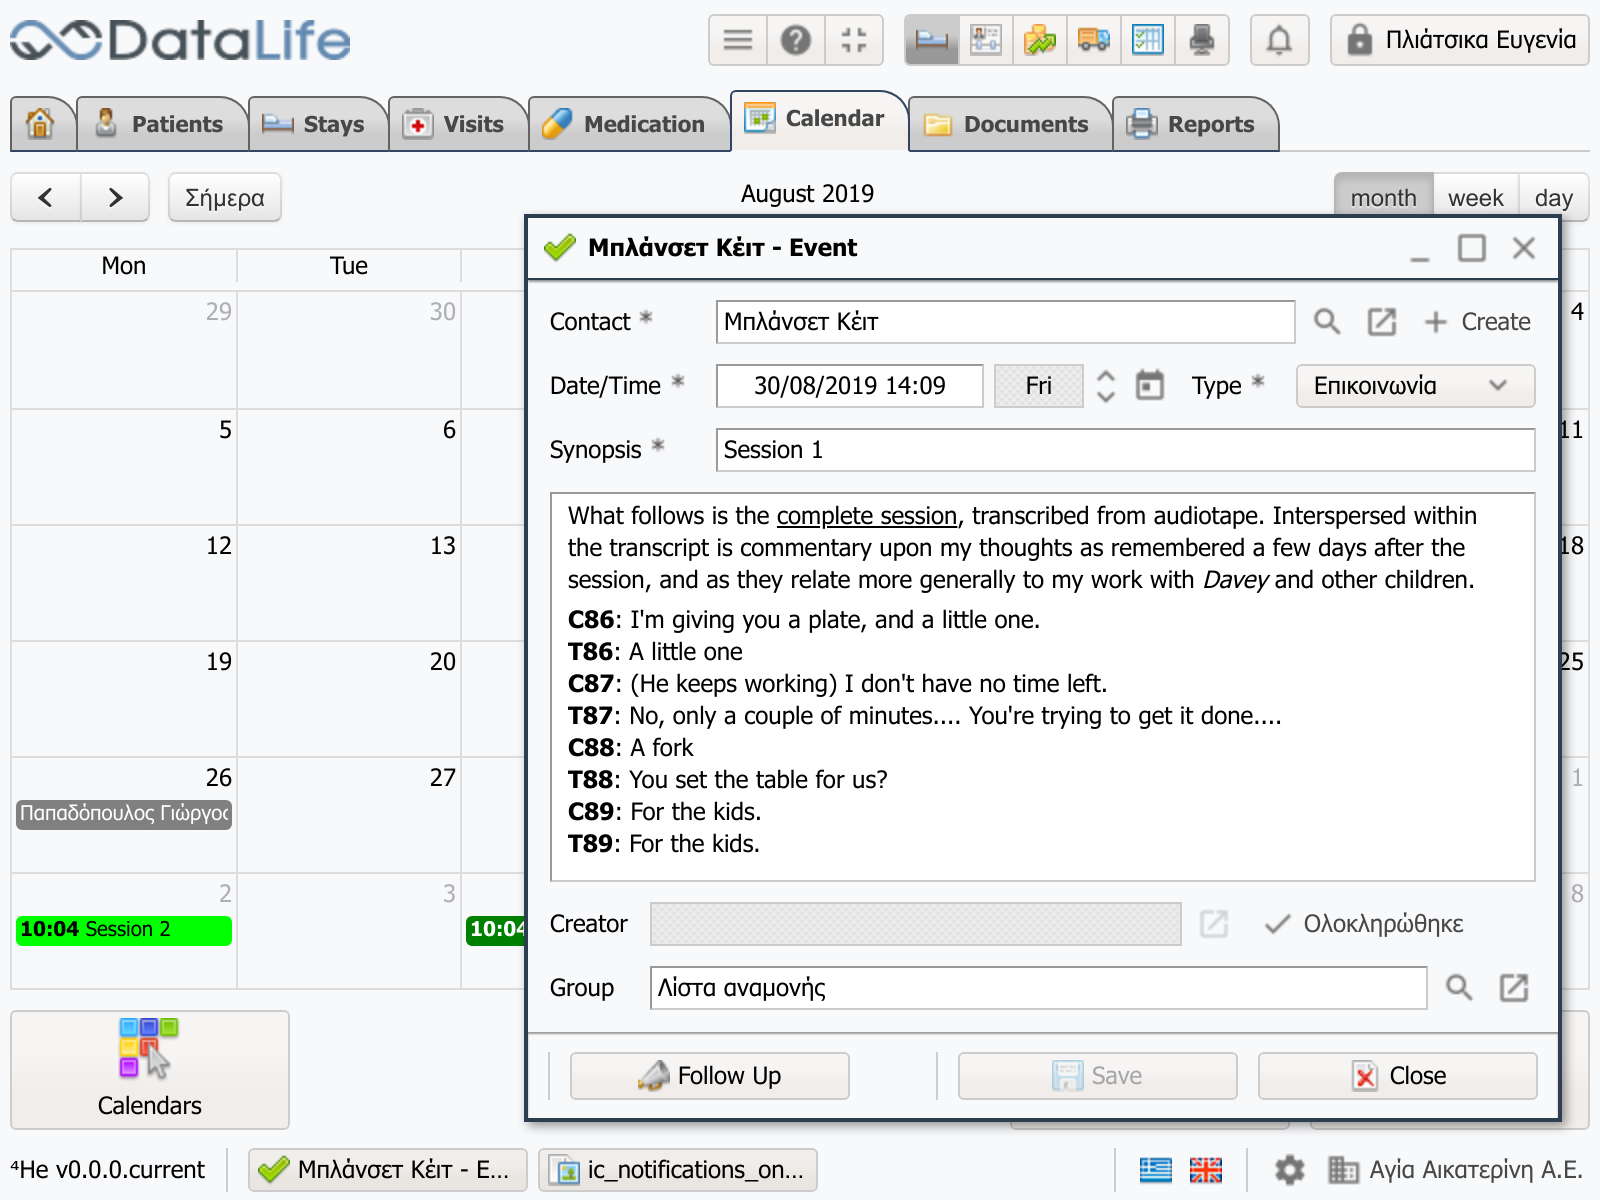
Task: Switch to the Medication tab
Action: pos(626,124)
